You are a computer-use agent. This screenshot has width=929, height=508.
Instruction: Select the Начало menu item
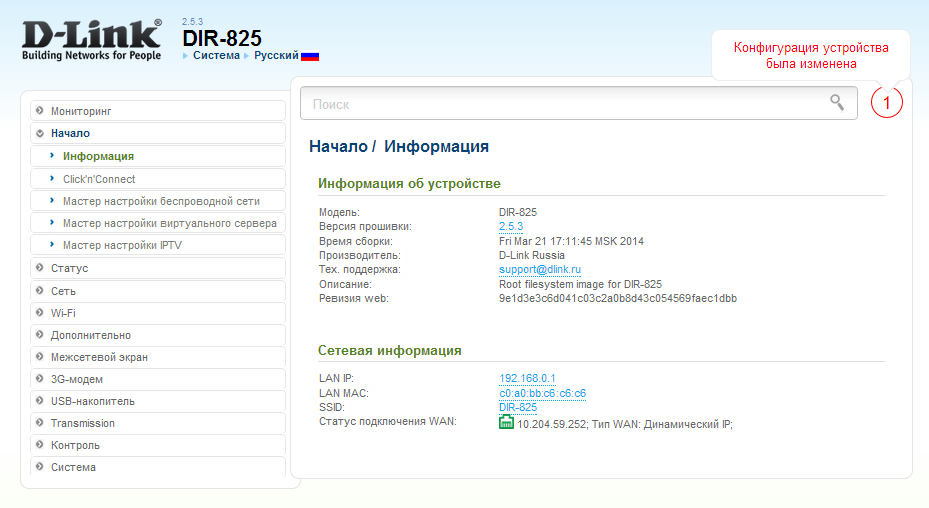[158, 133]
